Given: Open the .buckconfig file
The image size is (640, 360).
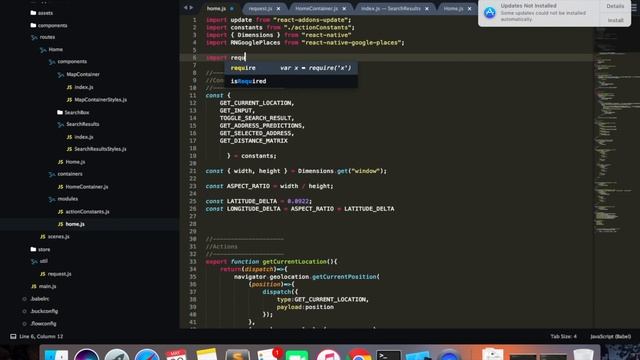Looking at the screenshot, I should tap(40, 311).
